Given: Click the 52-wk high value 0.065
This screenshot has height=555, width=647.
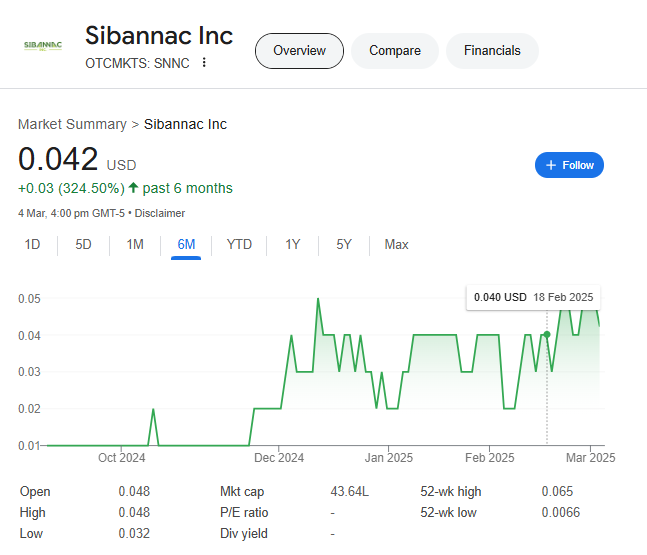Looking at the screenshot, I should tap(557, 491).
